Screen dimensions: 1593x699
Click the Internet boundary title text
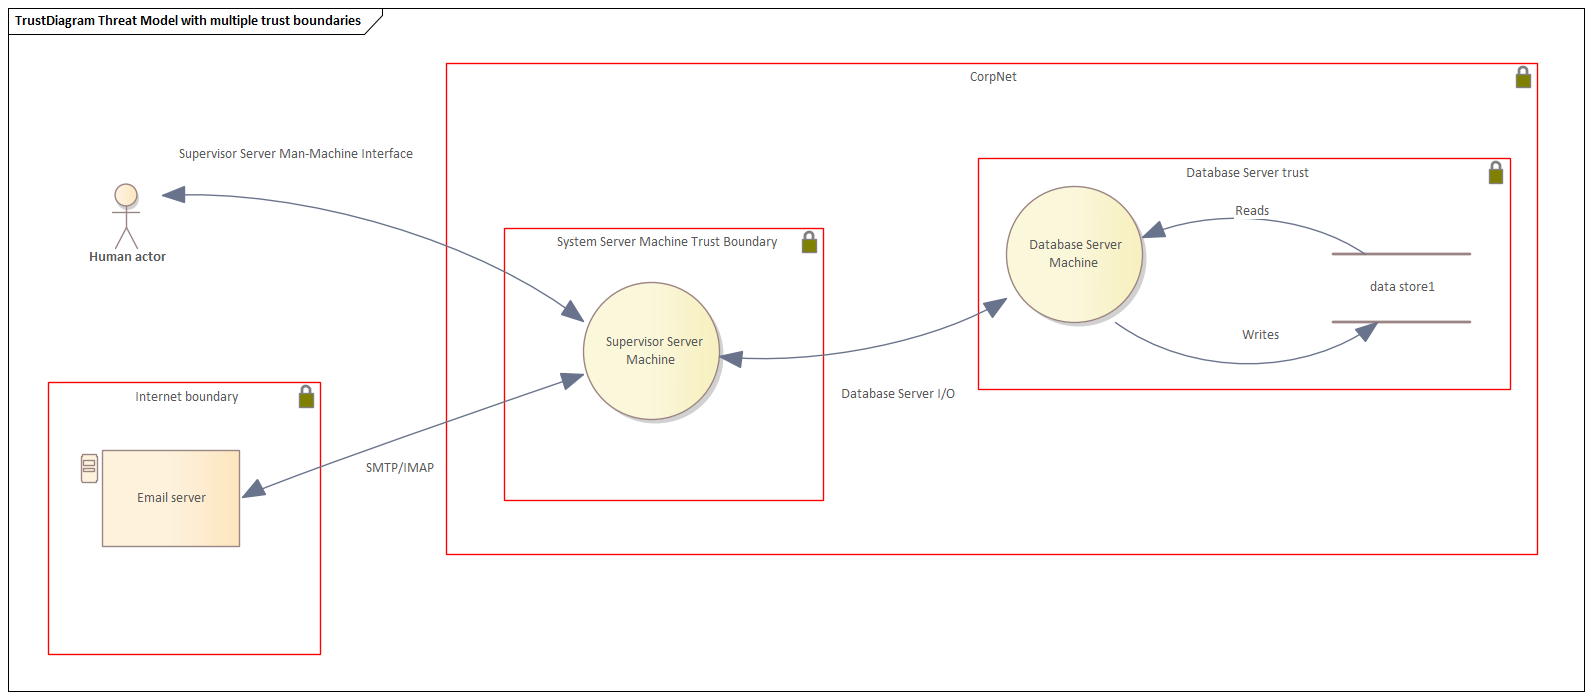186,397
